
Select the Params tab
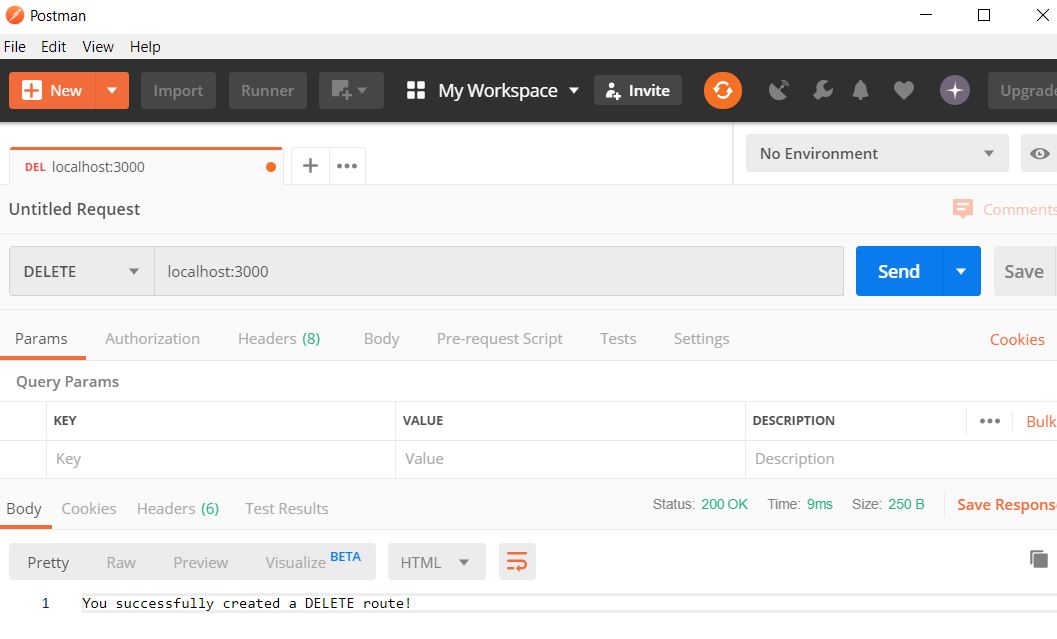pos(41,338)
